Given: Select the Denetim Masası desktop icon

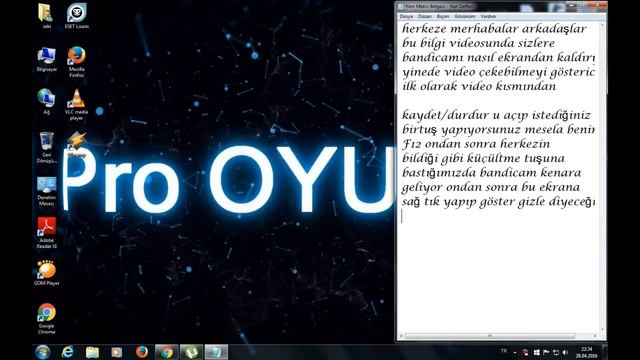Looking at the screenshot, I should point(47,192).
